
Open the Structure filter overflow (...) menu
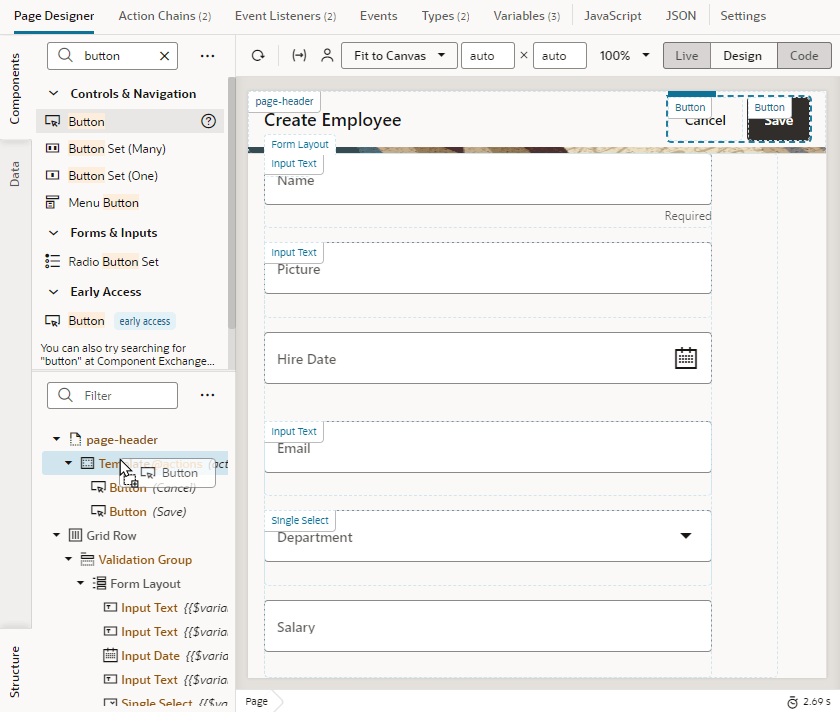tap(207, 395)
